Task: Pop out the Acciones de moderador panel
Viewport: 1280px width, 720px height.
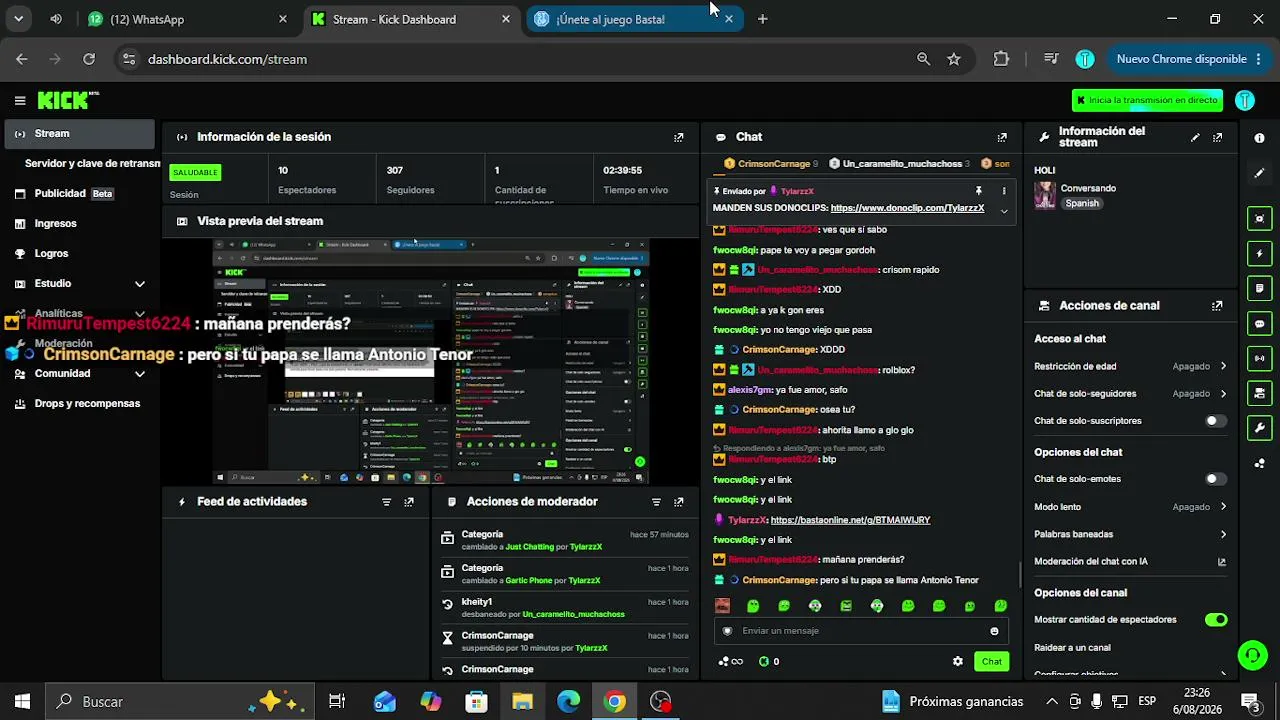Action: [x=679, y=502]
